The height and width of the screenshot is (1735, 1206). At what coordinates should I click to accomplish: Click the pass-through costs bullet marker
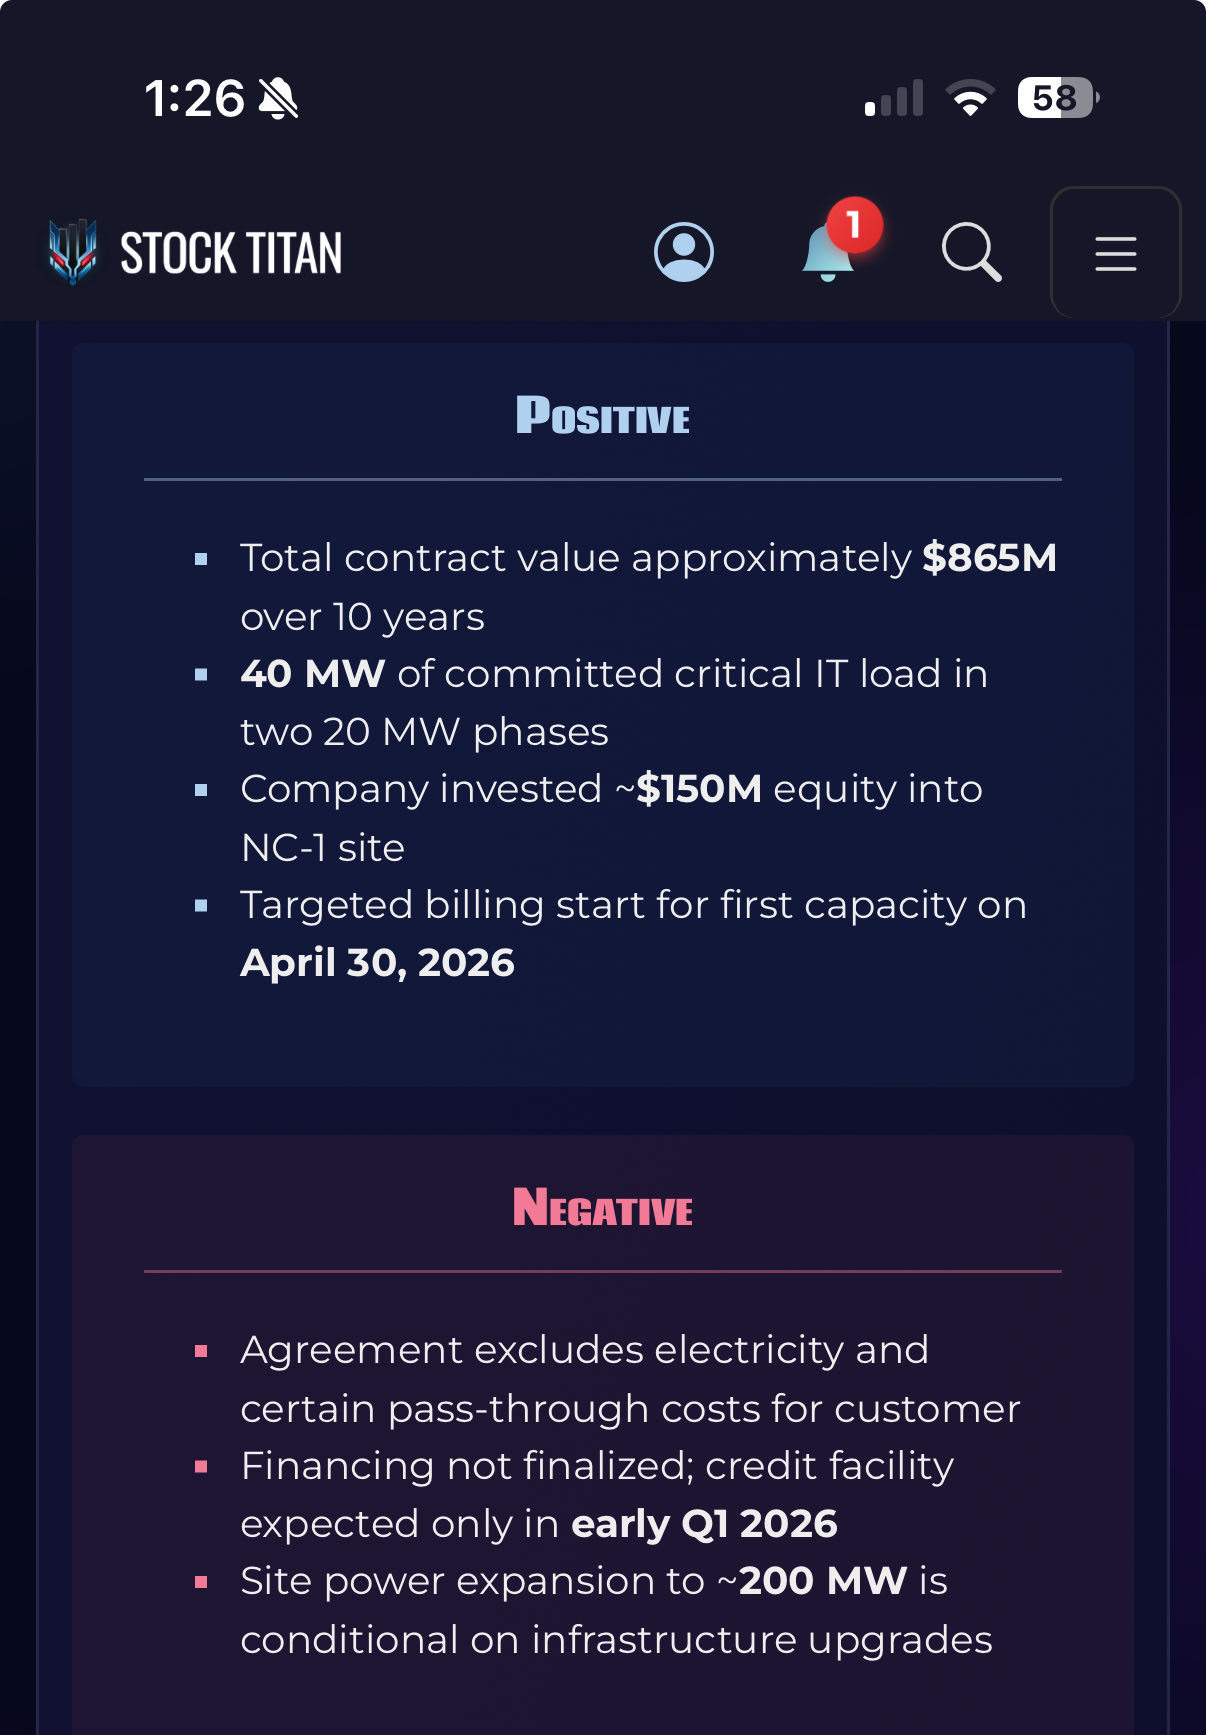tap(203, 1349)
